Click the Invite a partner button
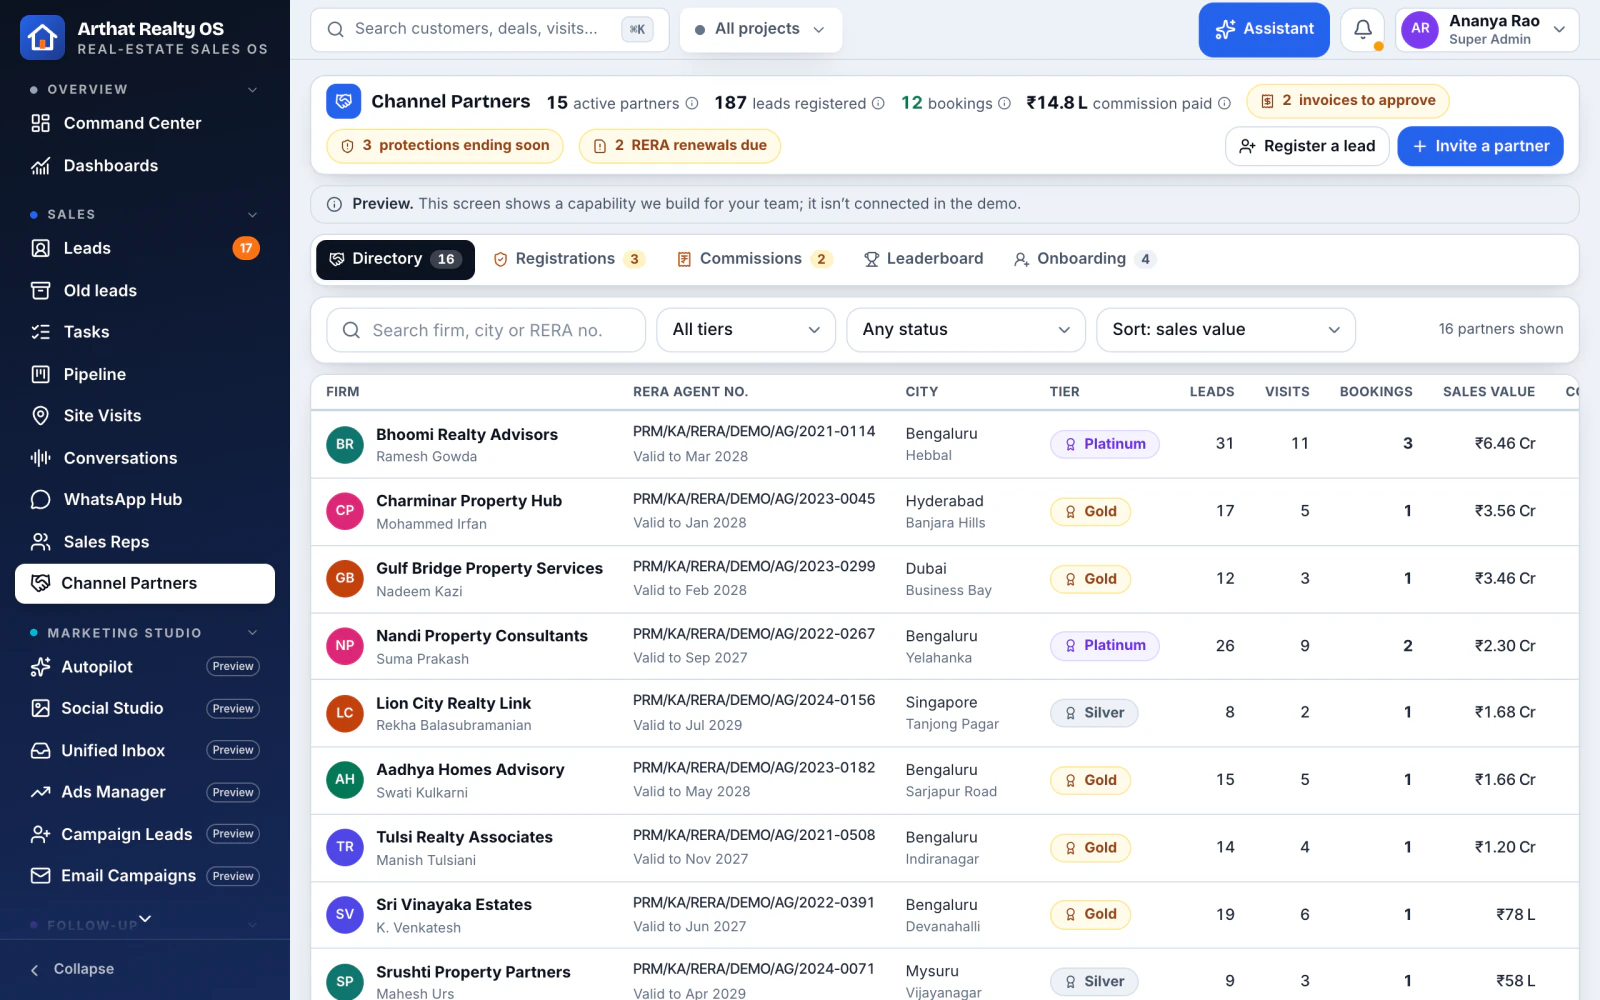The height and width of the screenshot is (1000, 1600). 1480,146
